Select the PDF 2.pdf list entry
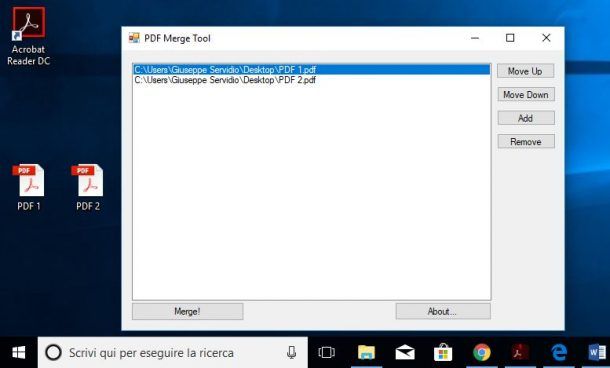This screenshot has height=368, width=610. (312, 80)
